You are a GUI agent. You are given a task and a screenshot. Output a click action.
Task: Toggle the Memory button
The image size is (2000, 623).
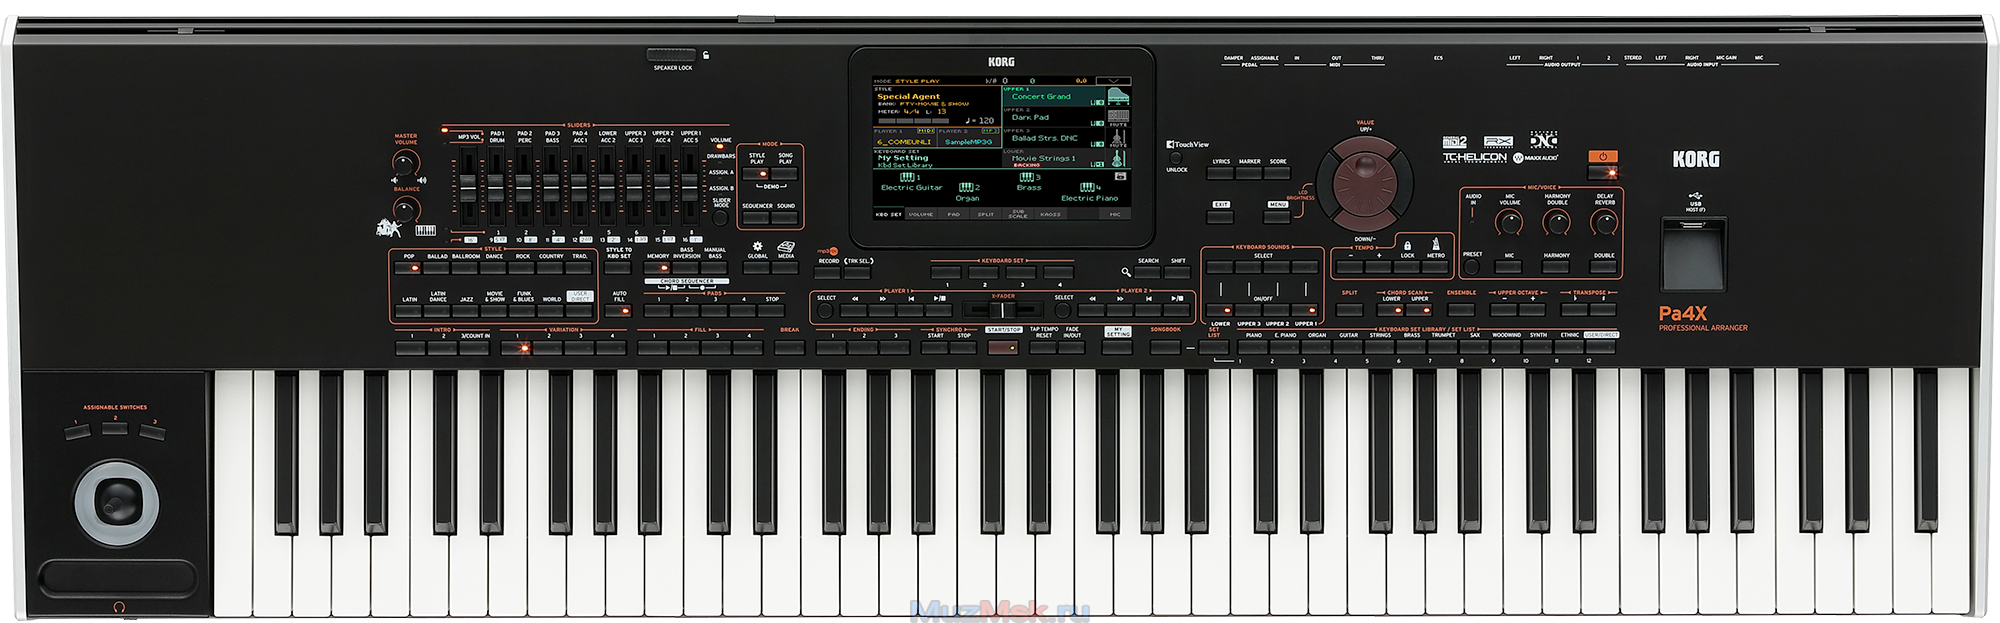[x=658, y=268]
